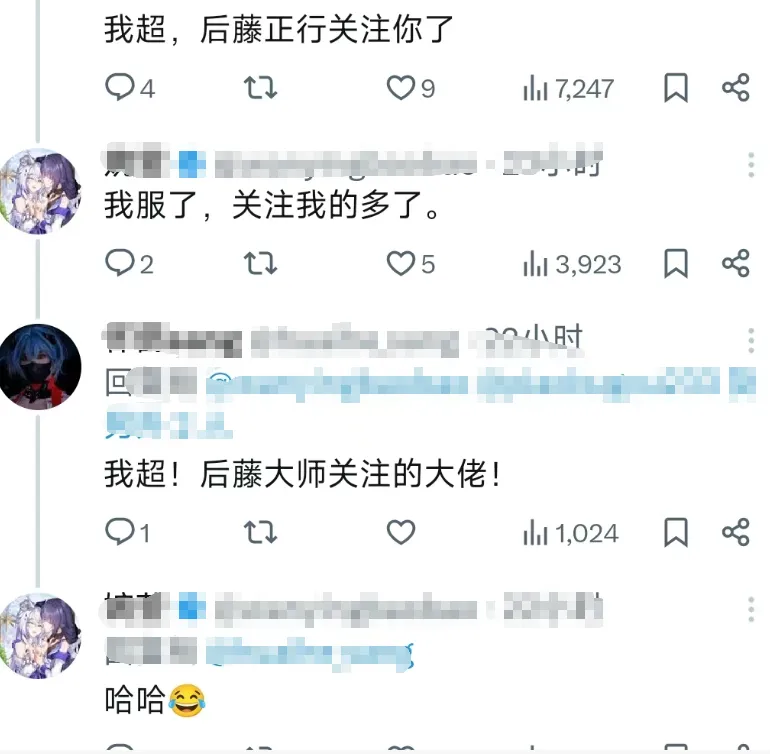
Task: Bookmark the tweet with 3,923 views
Action: [x=676, y=264]
